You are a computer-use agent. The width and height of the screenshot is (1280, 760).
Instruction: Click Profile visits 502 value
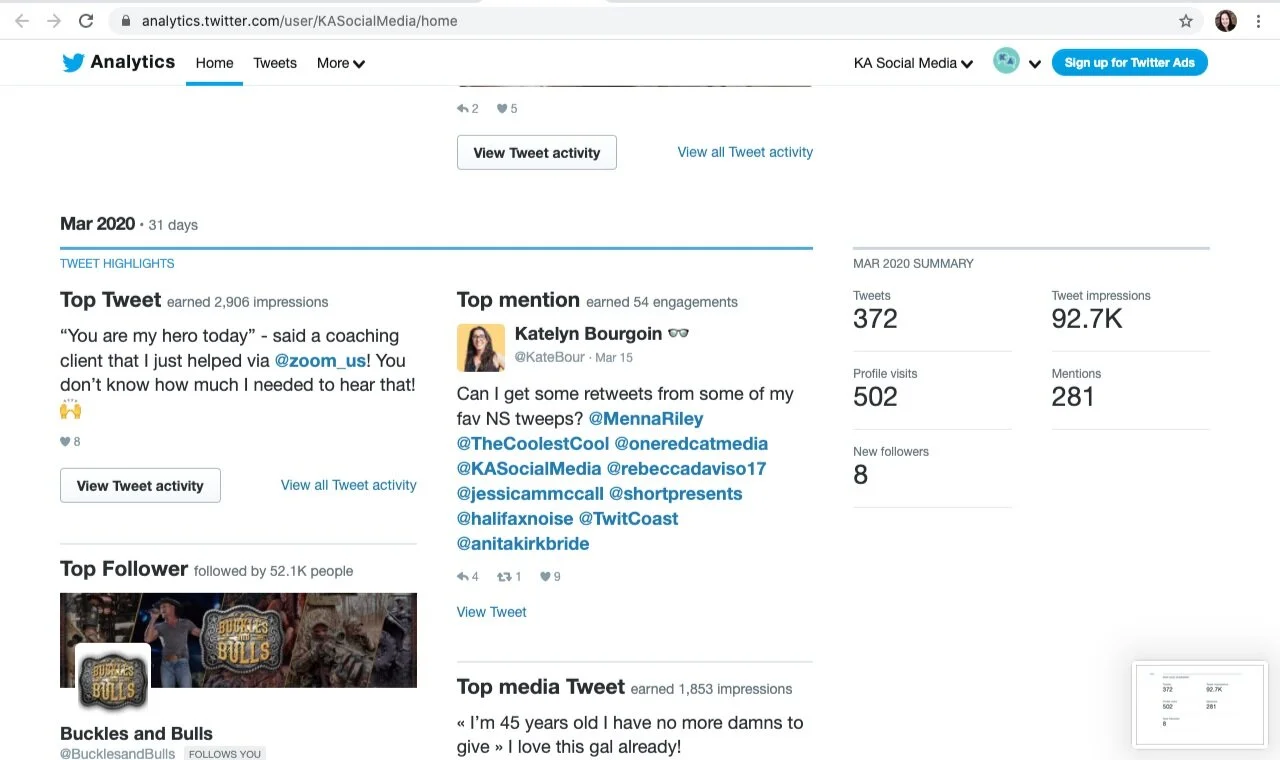[875, 397]
